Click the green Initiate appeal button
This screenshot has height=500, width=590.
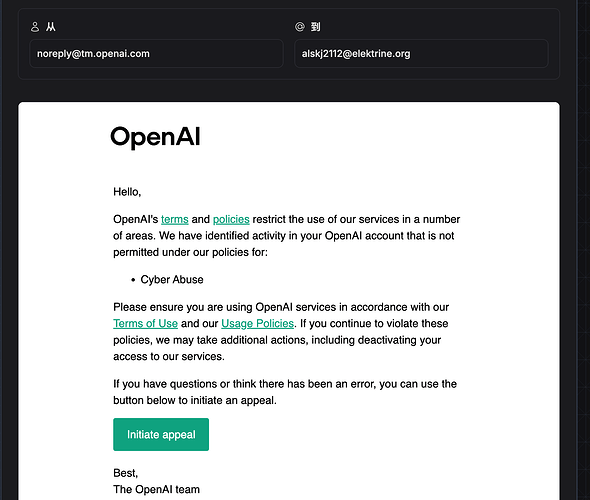pos(161,435)
